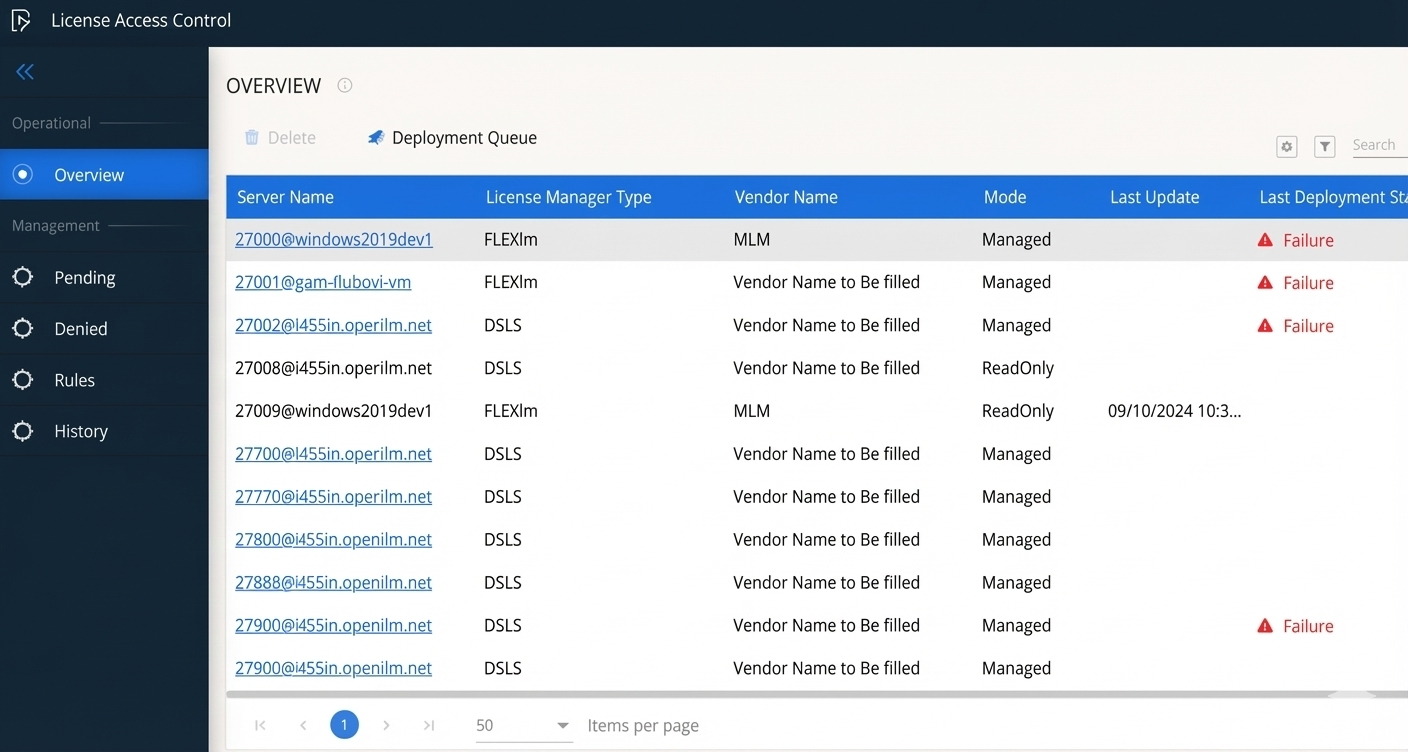Open table settings gear icon
The height and width of the screenshot is (752, 1408).
[1287, 147]
